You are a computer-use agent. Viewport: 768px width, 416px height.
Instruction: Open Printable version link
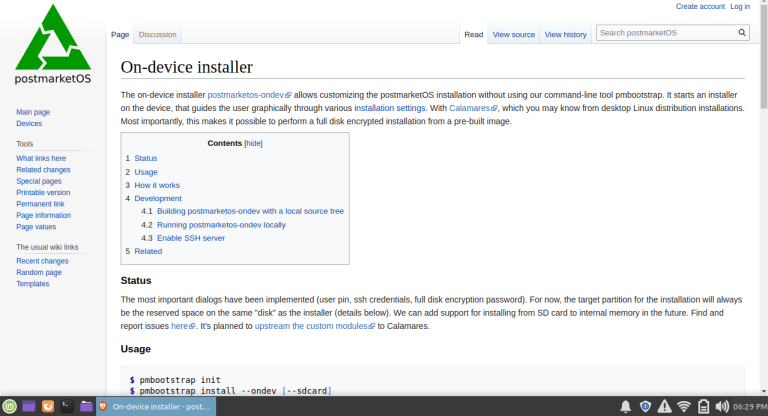(43, 193)
